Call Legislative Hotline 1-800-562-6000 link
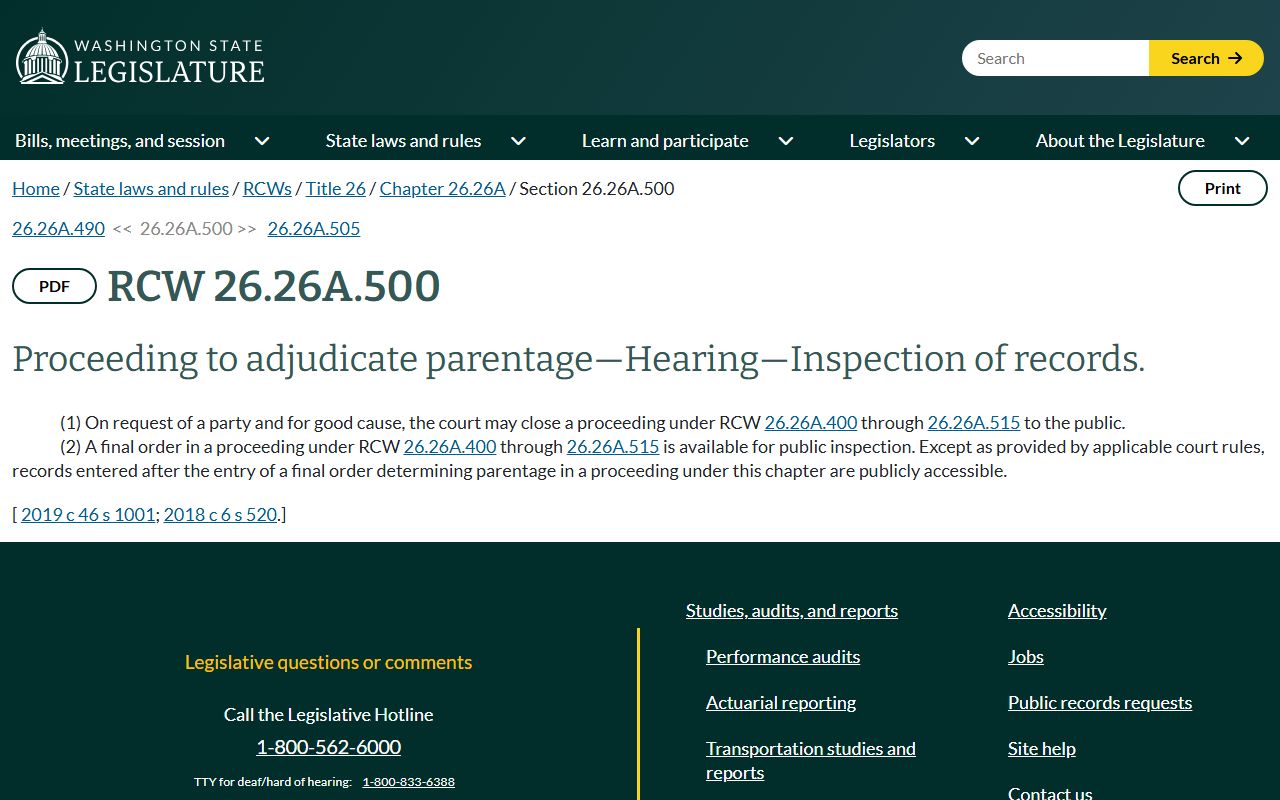Image resolution: width=1280 pixels, height=800 pixels. click(329, 747)
